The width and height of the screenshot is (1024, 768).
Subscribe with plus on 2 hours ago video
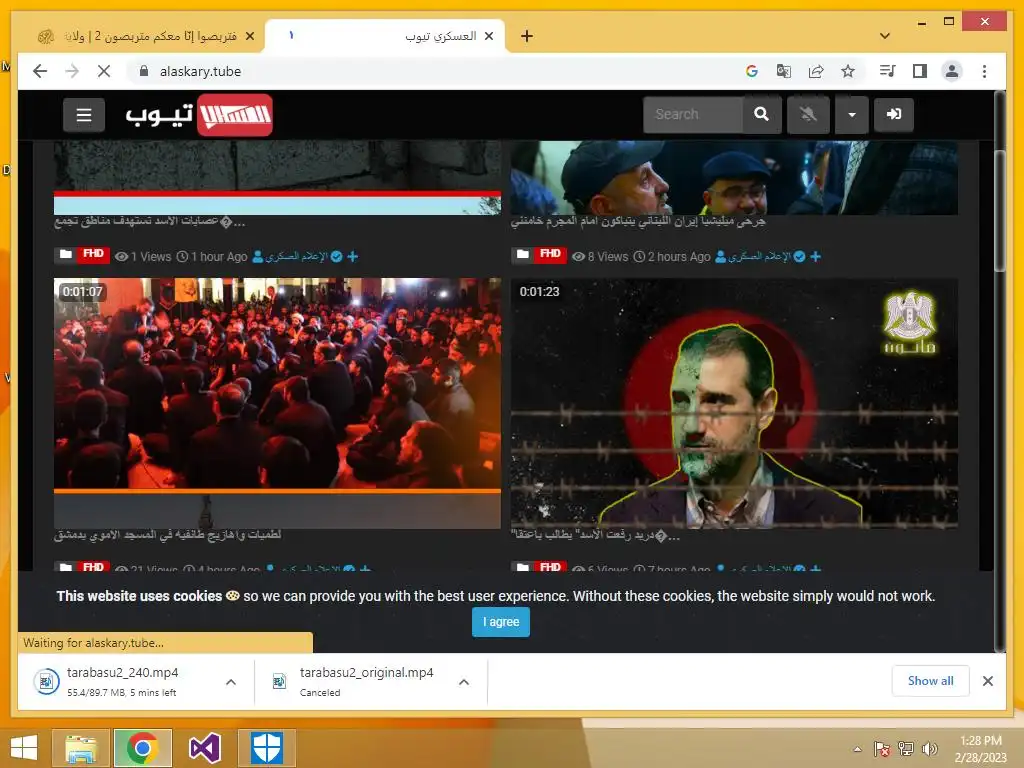click(x=816, y=257)
